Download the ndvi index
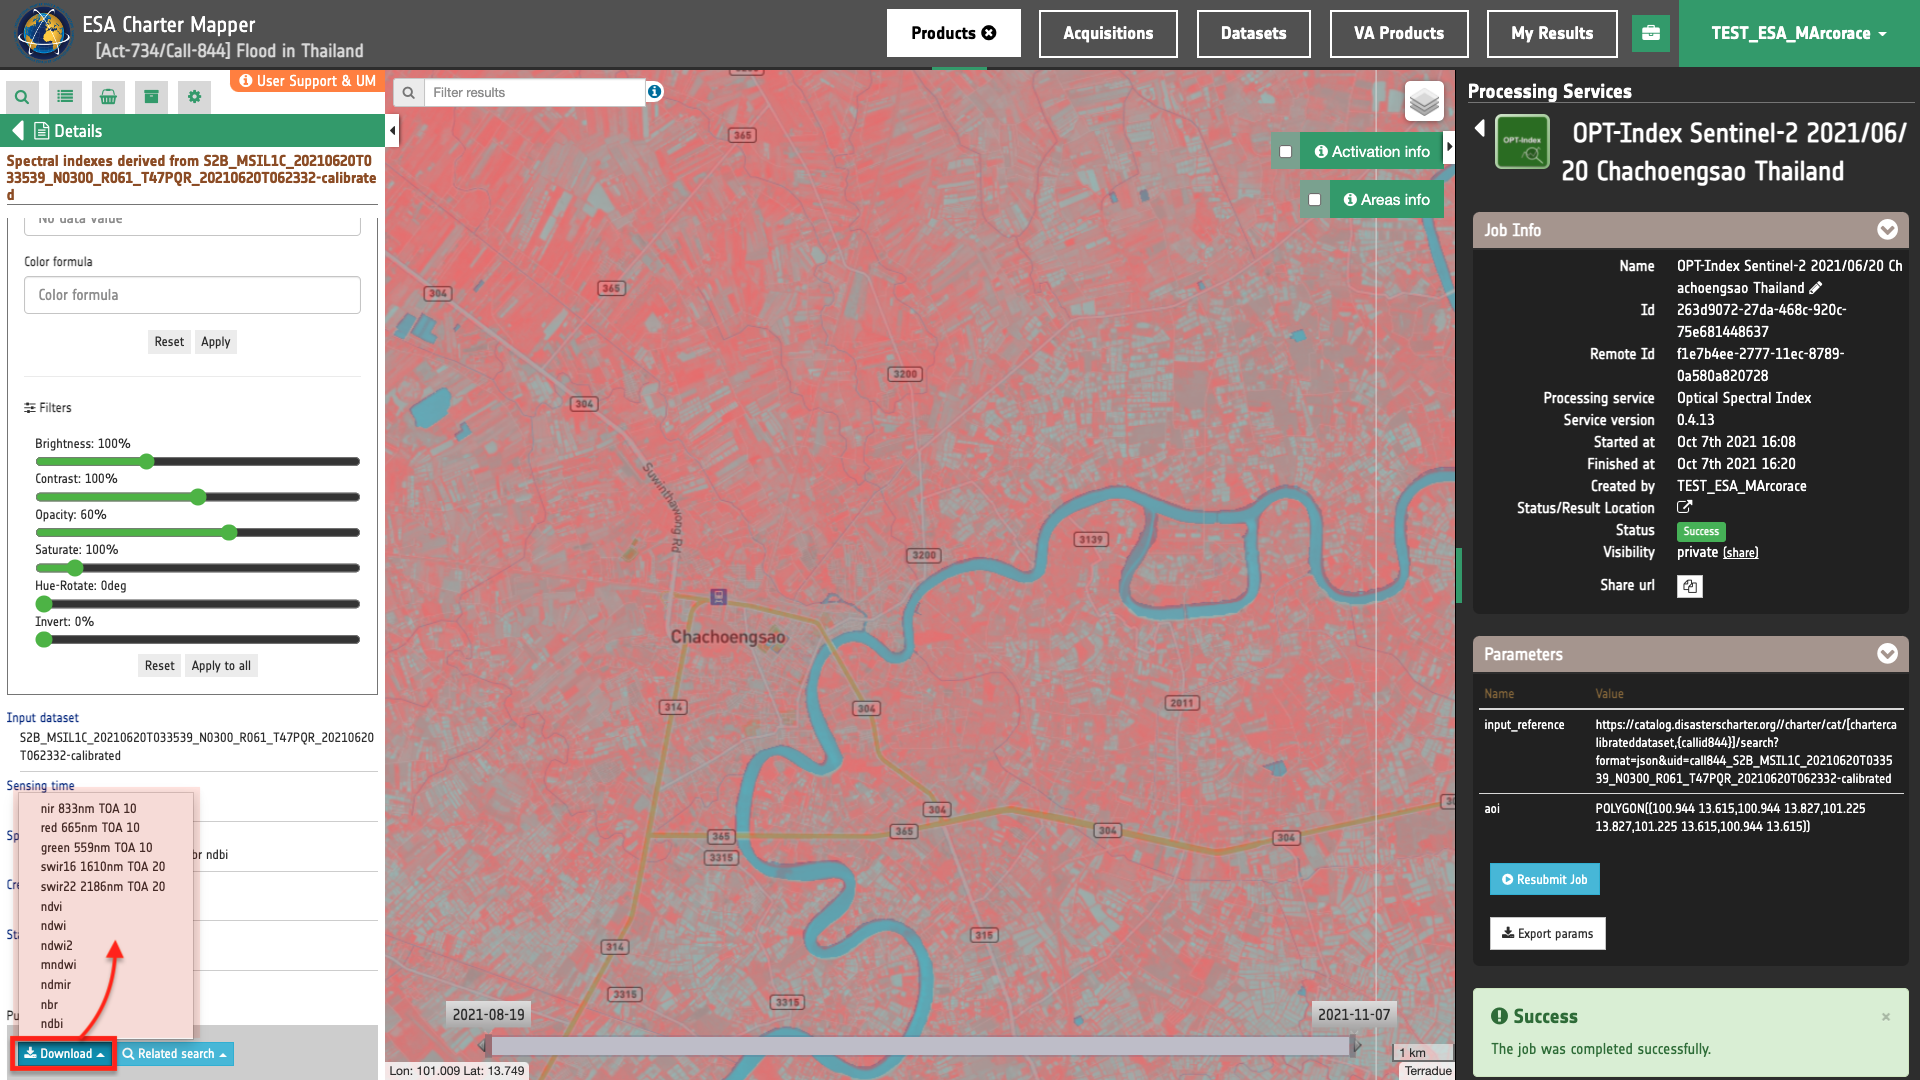Screen dimensions: 1920x1080 (51, 907)
